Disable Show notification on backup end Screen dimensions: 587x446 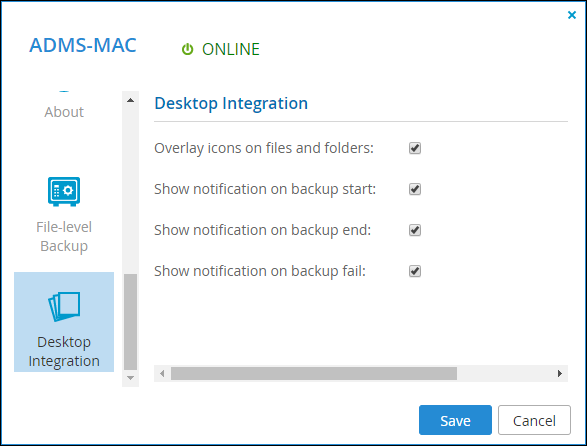coord(415,230)
